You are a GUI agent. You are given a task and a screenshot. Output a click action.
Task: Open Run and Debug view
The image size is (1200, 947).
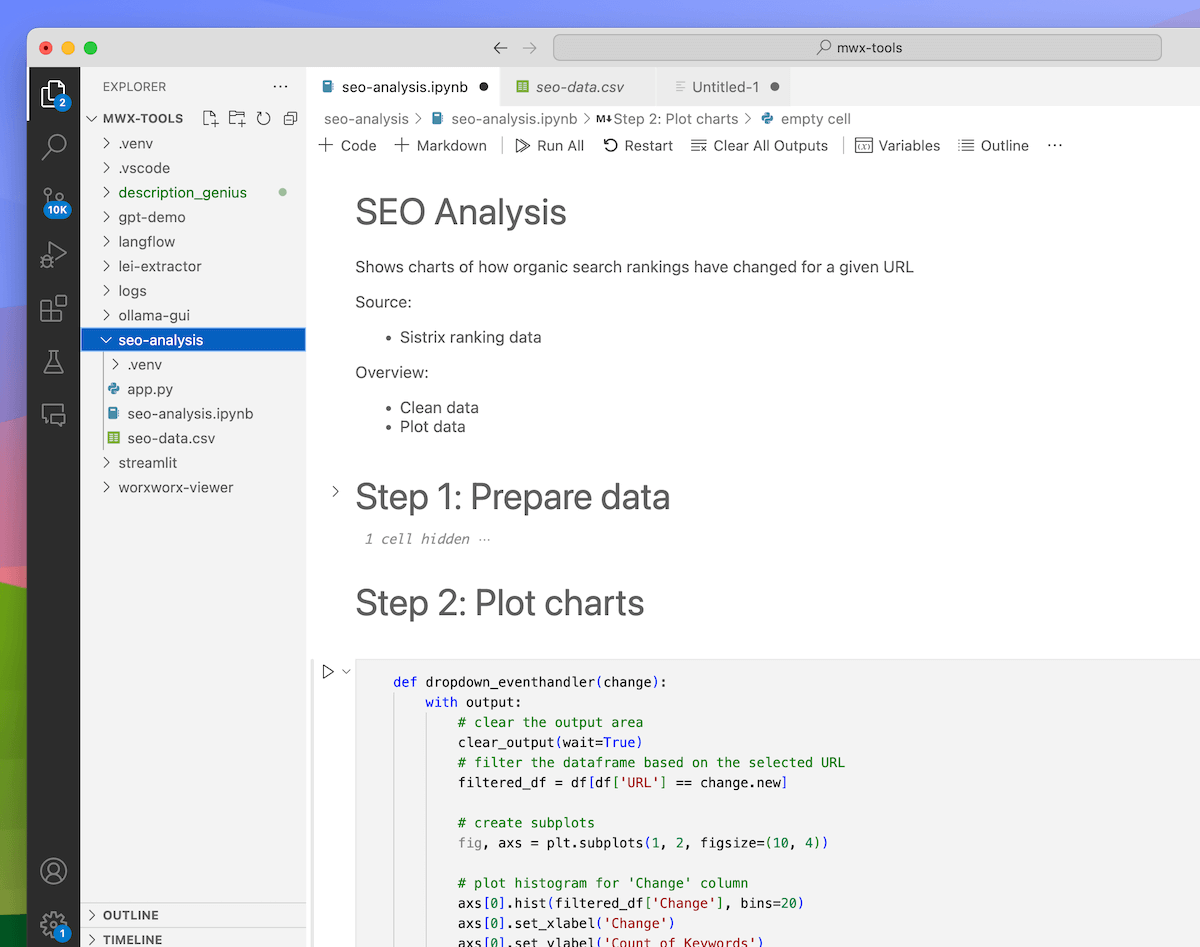pyautogui.click(x=54, y=255)
